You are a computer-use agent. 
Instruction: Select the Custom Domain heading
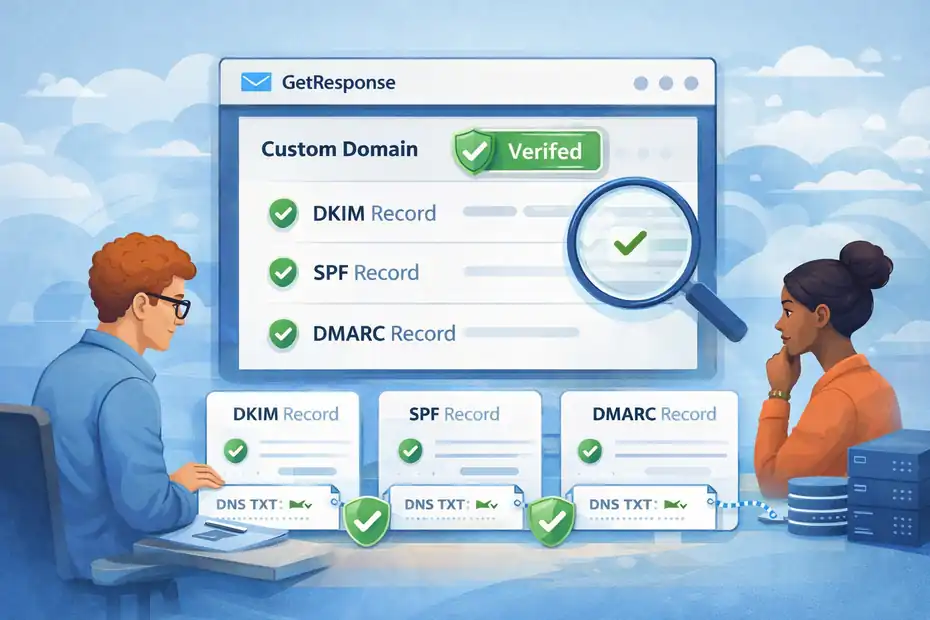[338, 148]
